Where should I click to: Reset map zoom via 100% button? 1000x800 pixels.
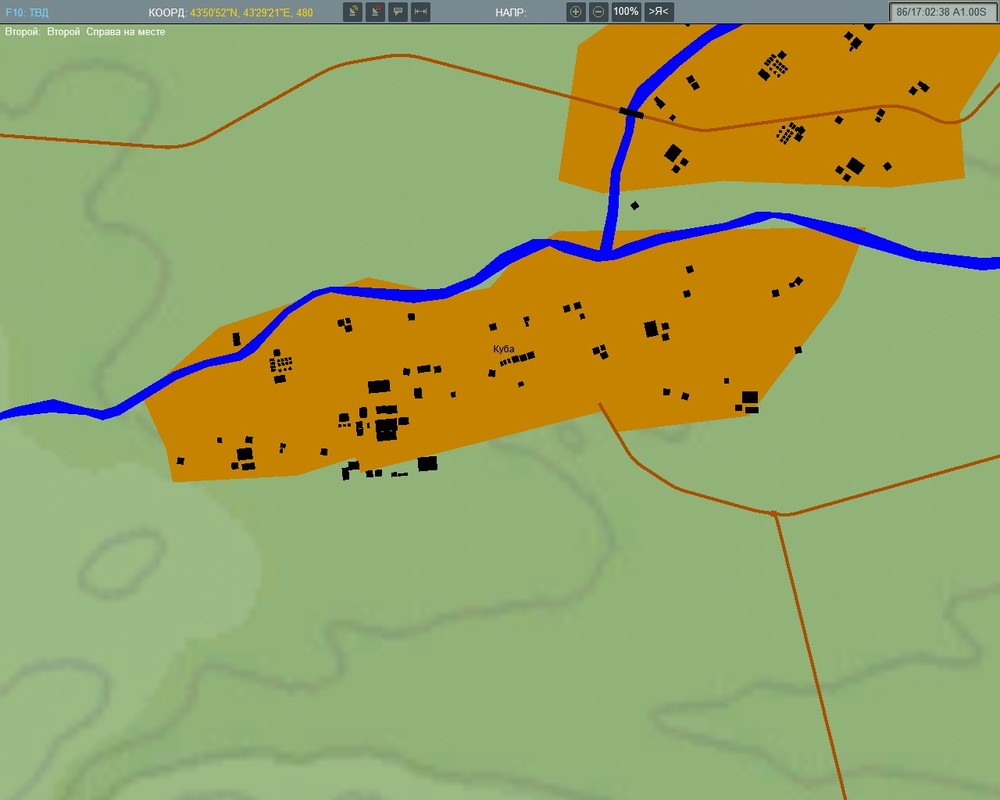click(626, 12)
